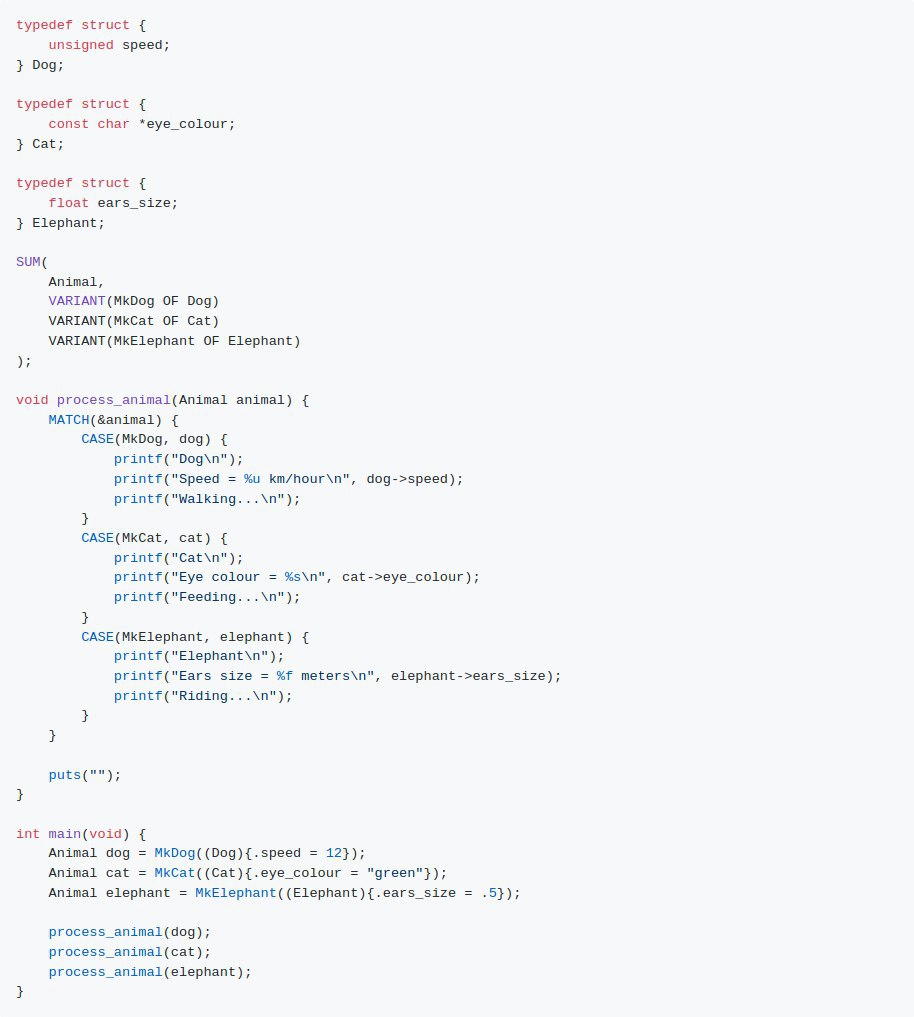Screen dimensions: 914x1017
Task: Click the printf with 'Eye colour = %s'
Action: pos(296,577)
